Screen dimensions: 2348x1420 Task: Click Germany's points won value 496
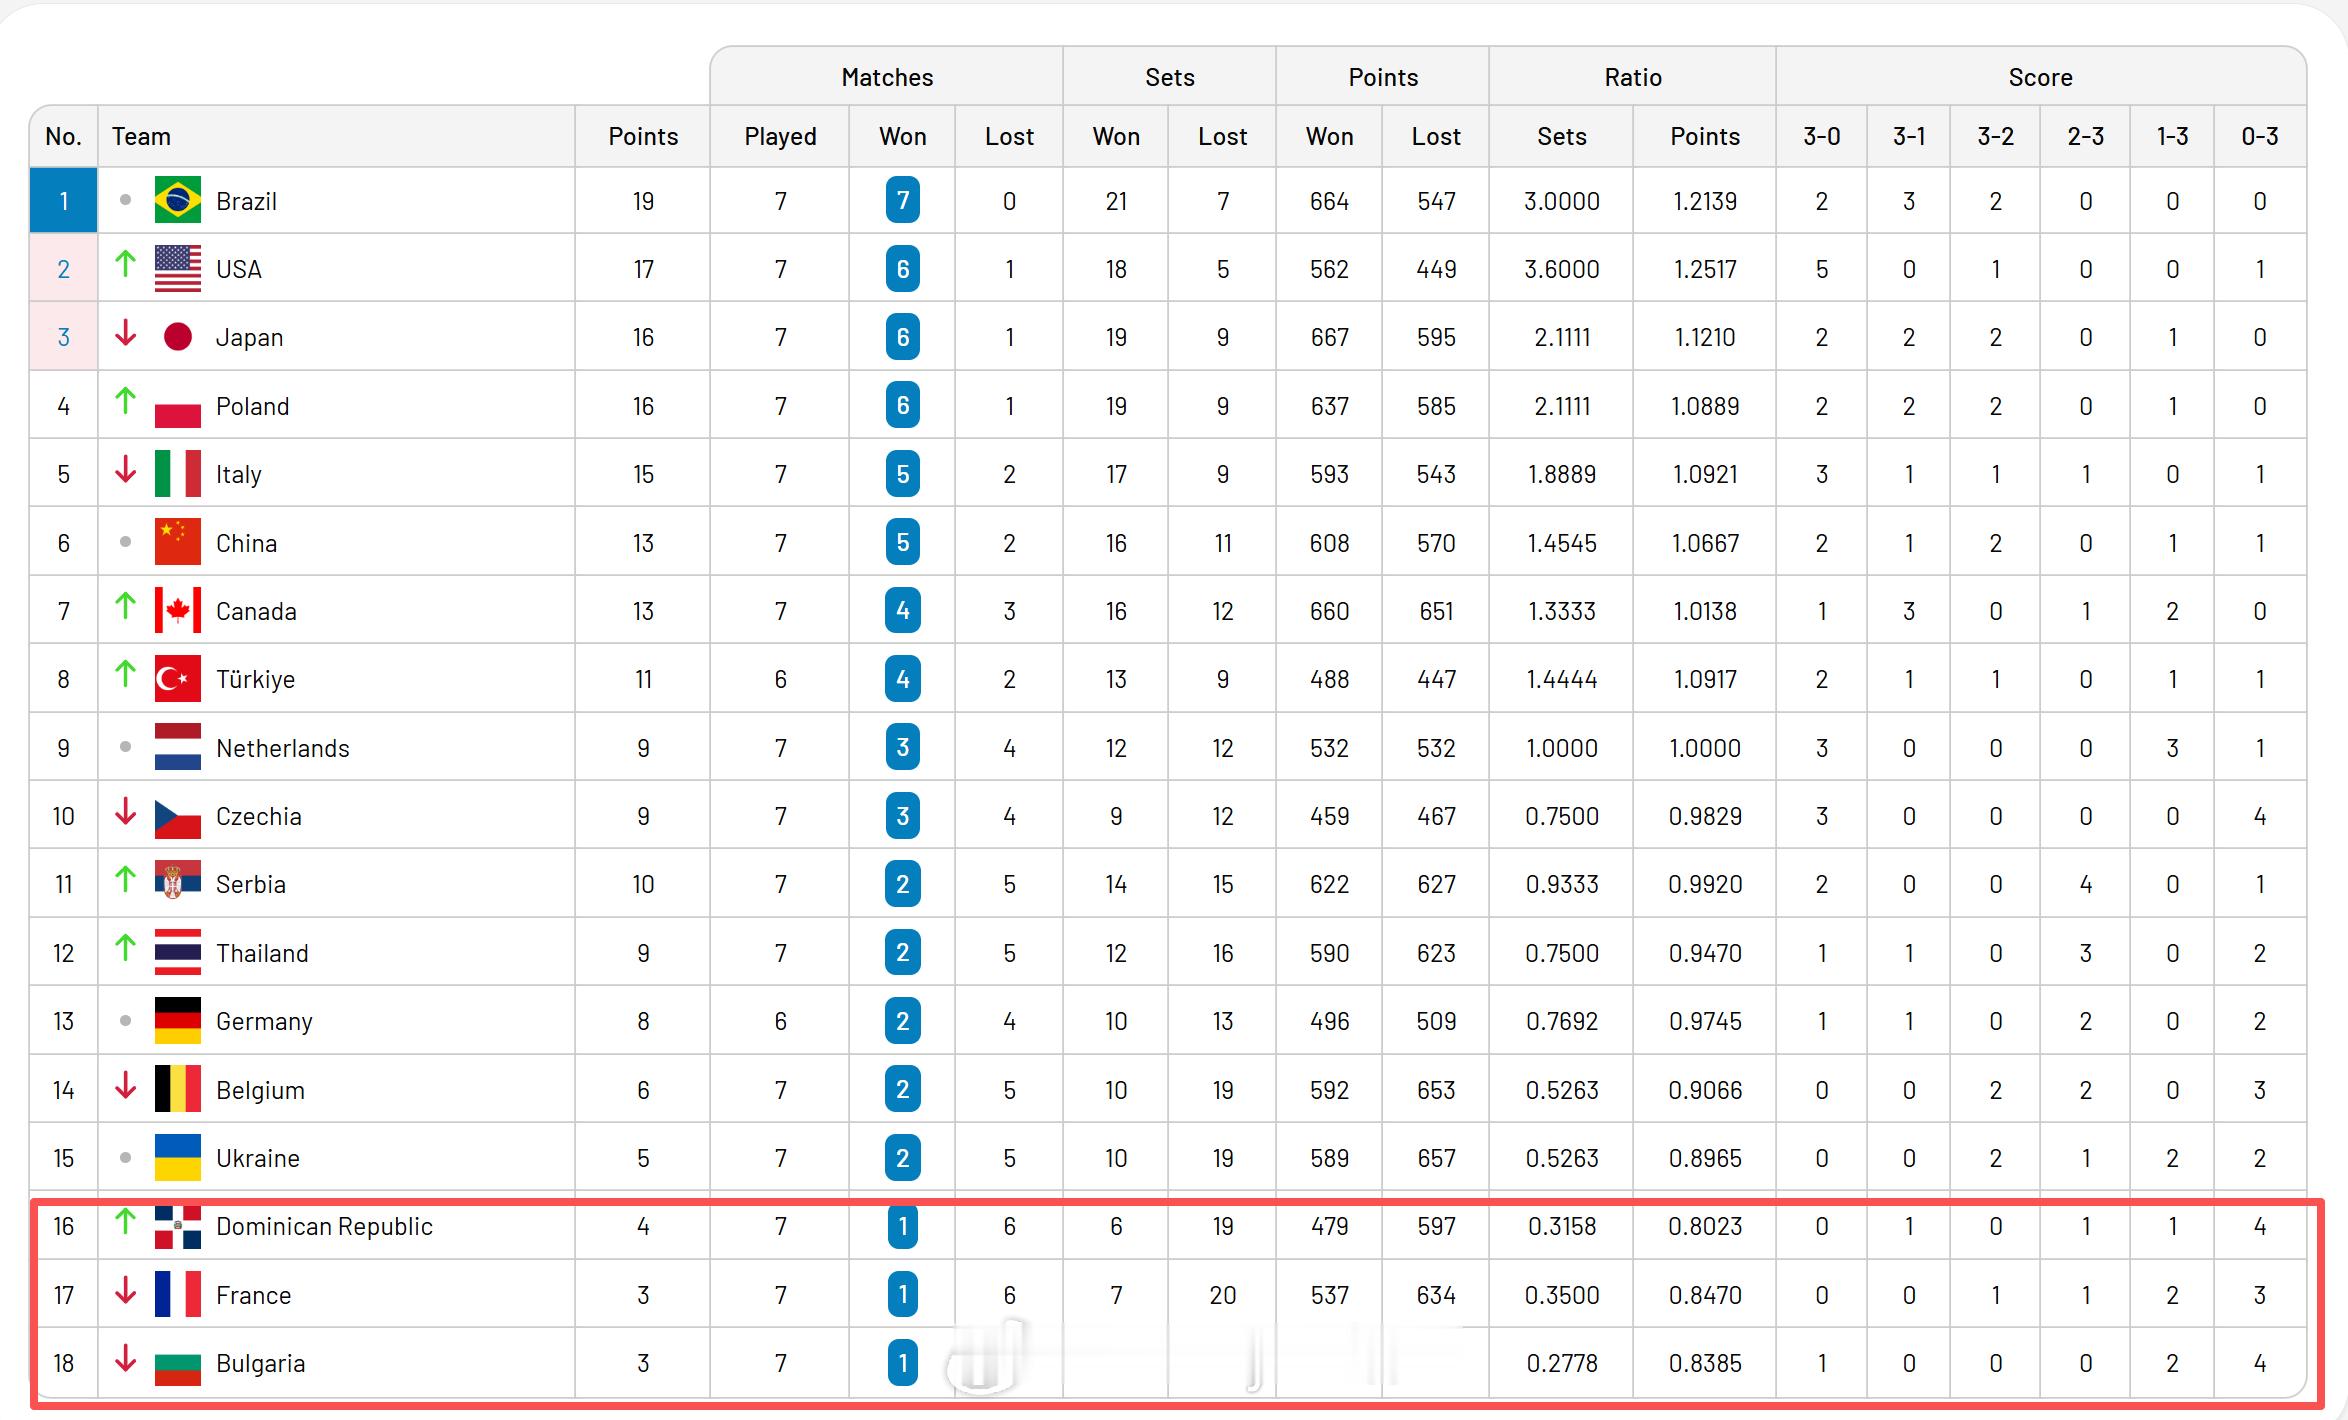point(1330,1021)
